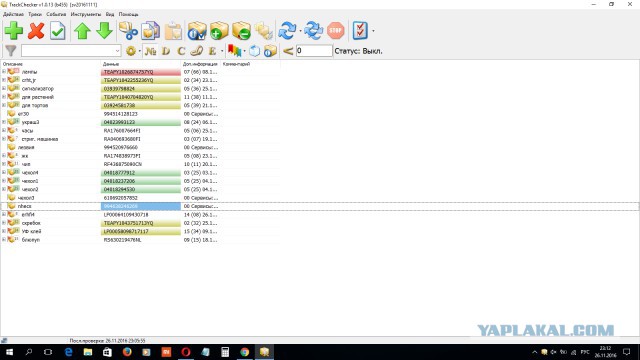Expand the "для растений" track row

tap(4, 97)
